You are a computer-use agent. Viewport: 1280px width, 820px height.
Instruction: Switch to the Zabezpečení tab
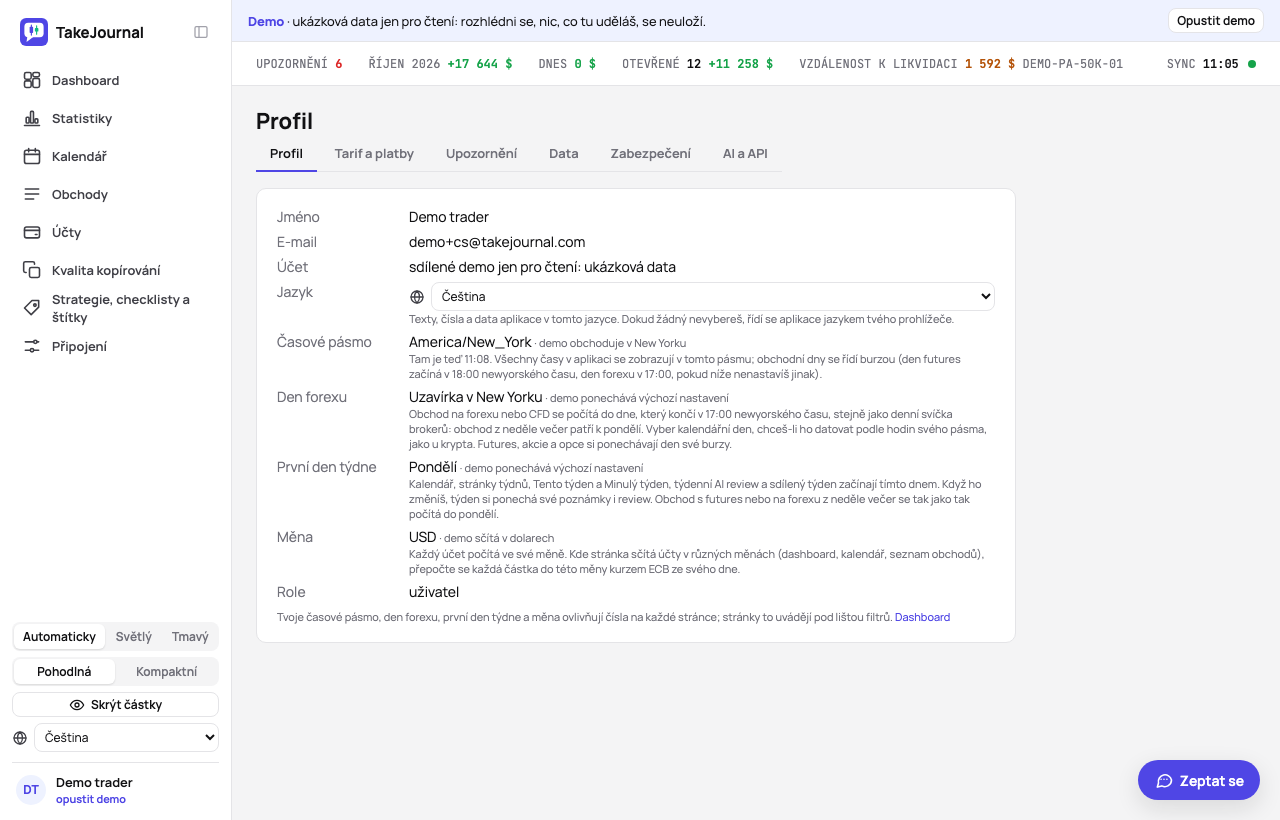[x=651, y=154]
